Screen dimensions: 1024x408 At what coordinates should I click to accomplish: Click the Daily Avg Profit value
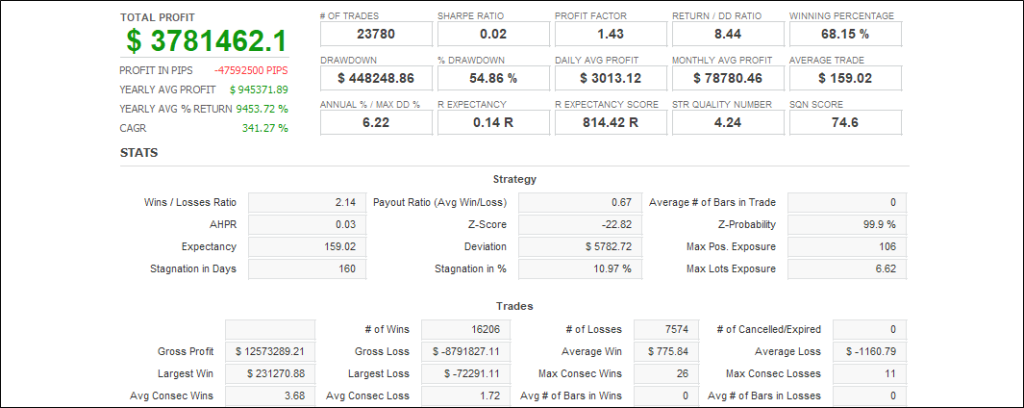[610, 78]
